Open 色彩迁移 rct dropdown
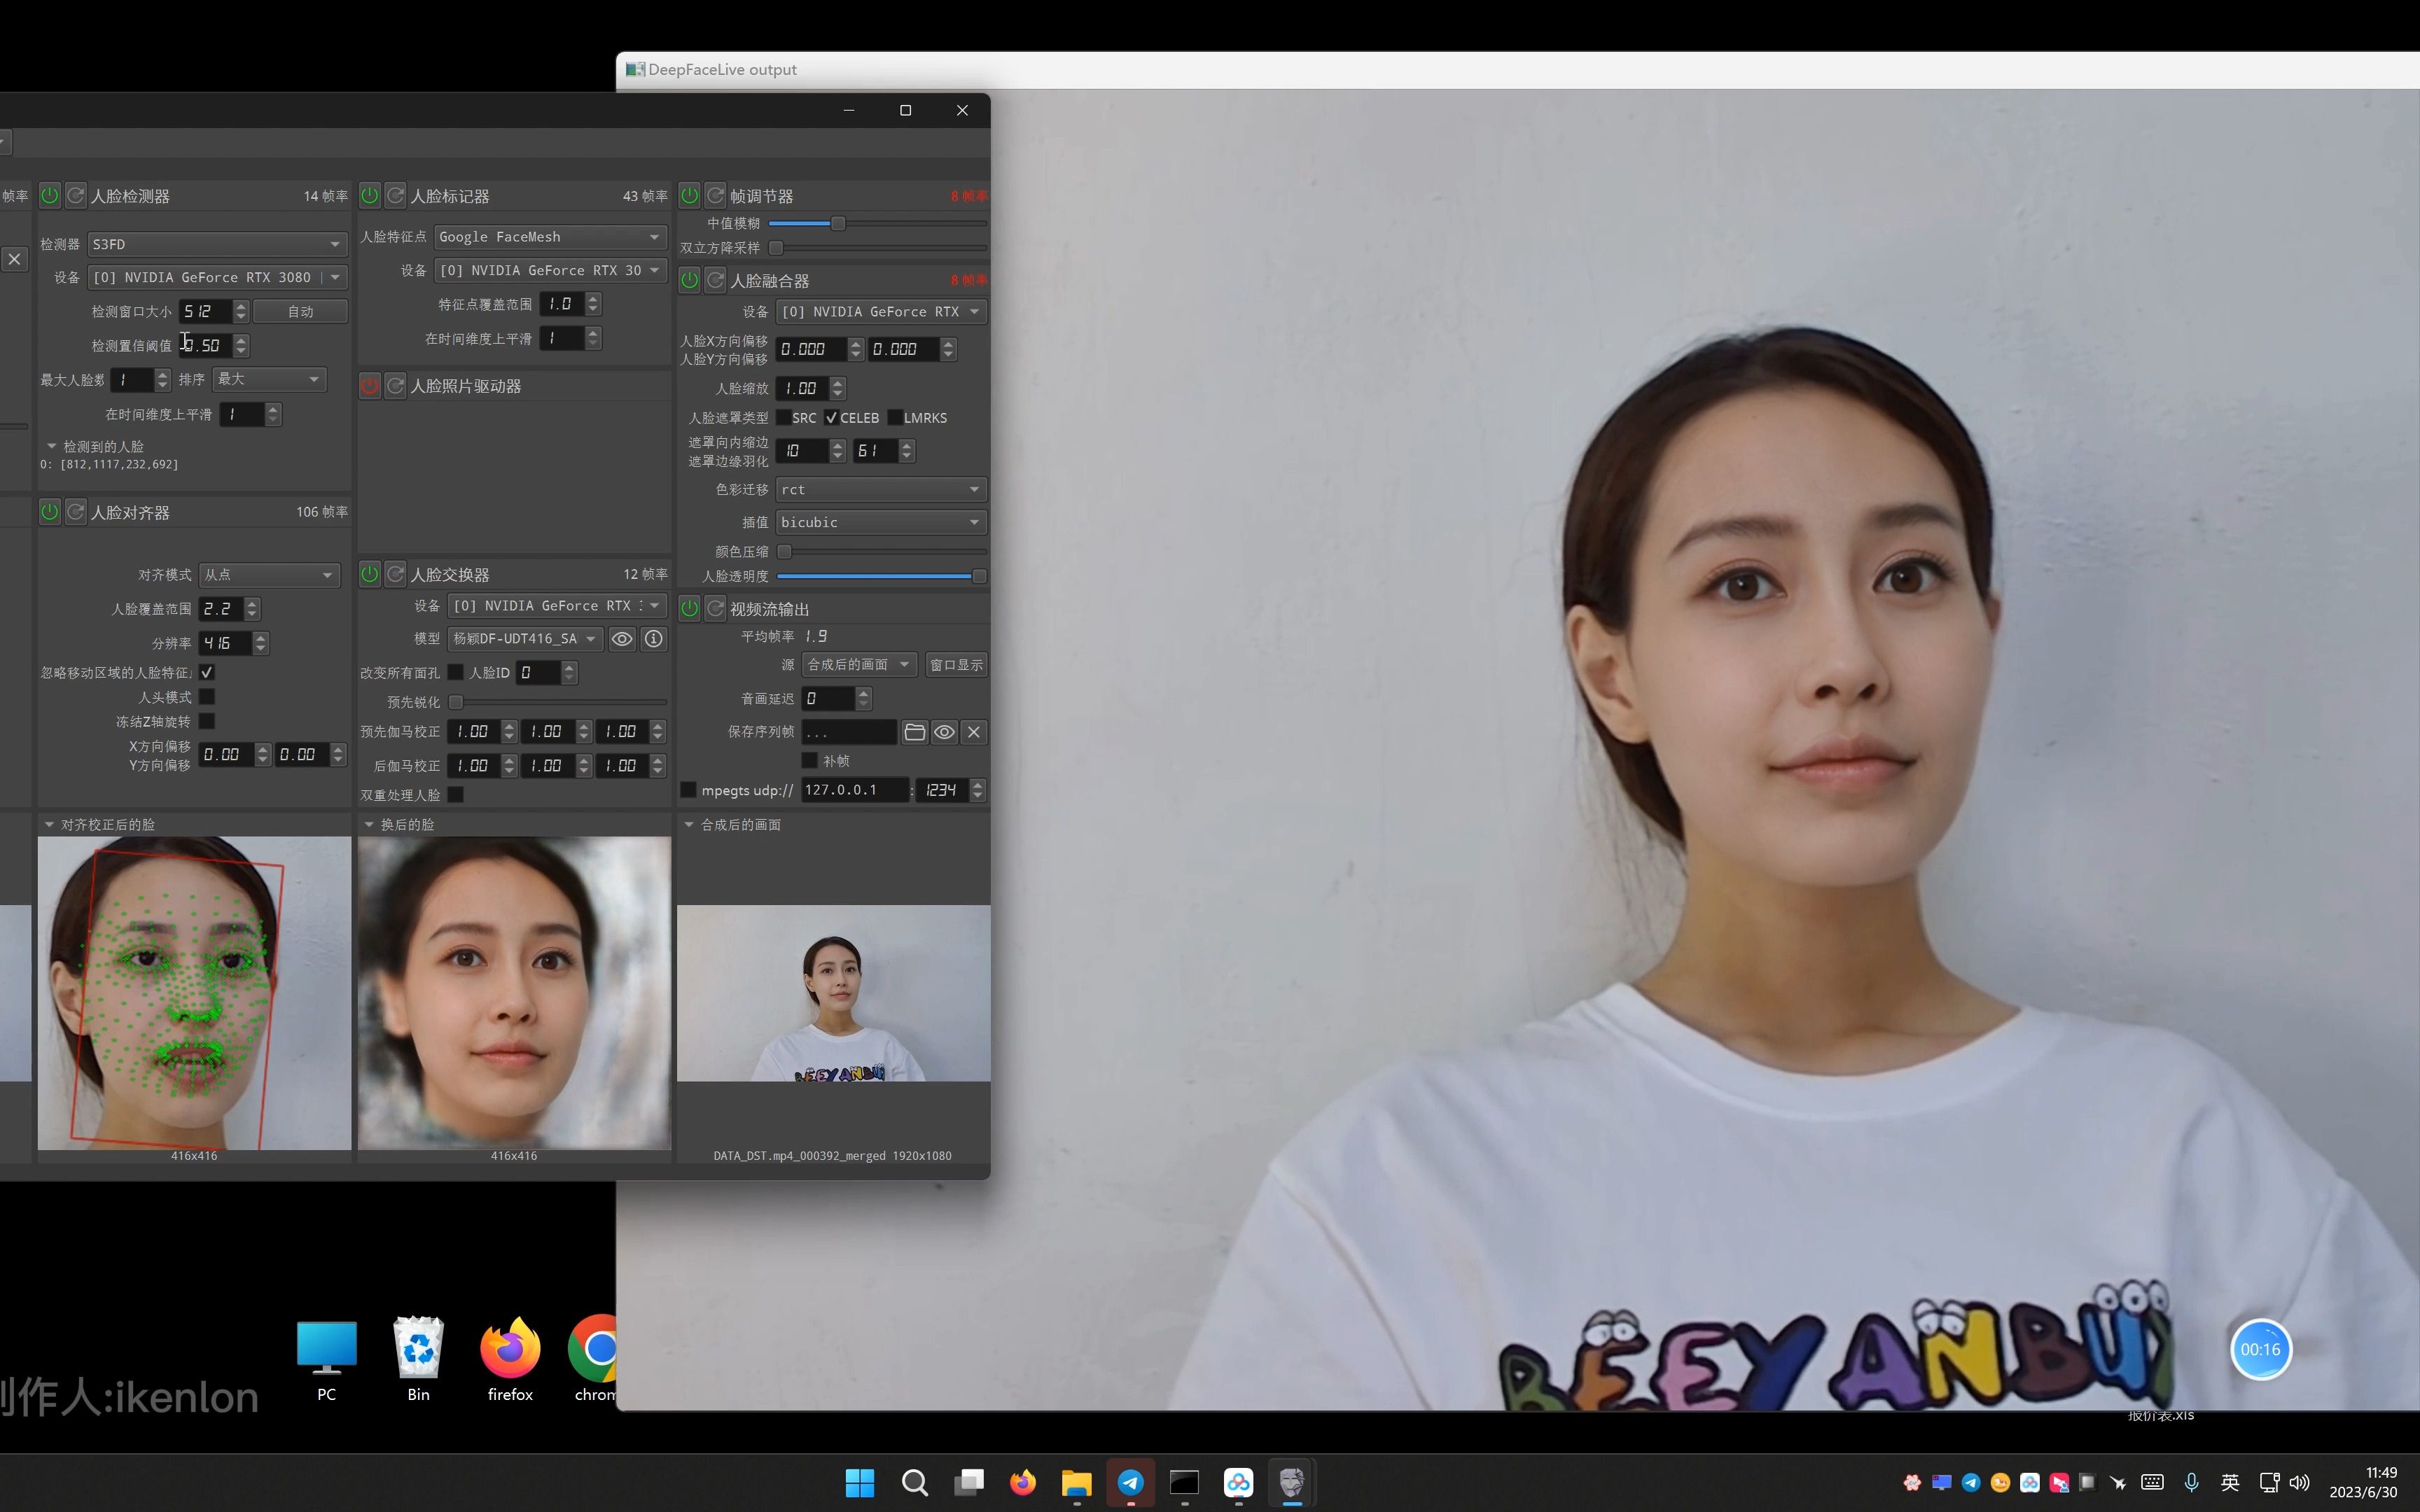Image resolution: width=2420 pixels, height=1512 pixels. 881,489
